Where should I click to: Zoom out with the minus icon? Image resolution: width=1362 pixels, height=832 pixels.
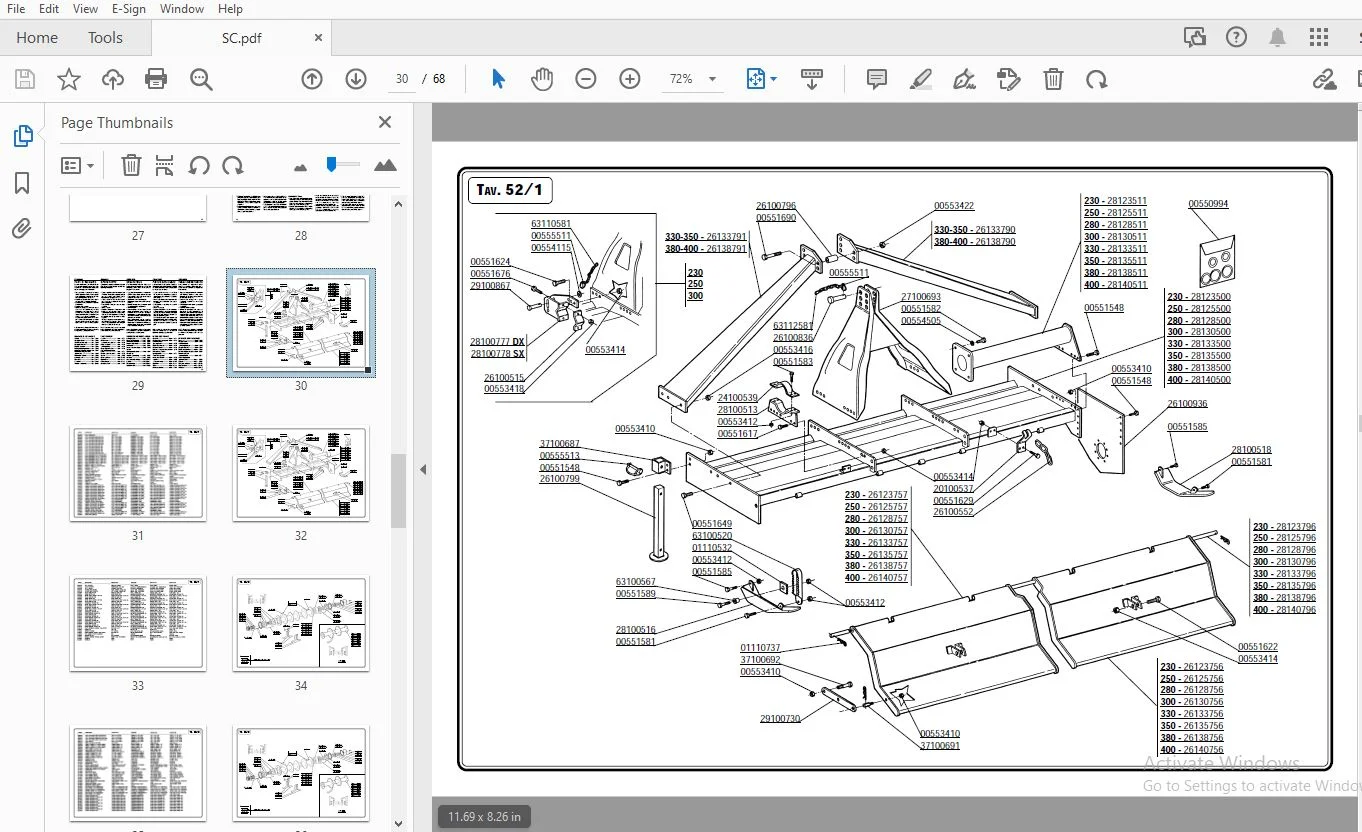(x=586, y=79)
